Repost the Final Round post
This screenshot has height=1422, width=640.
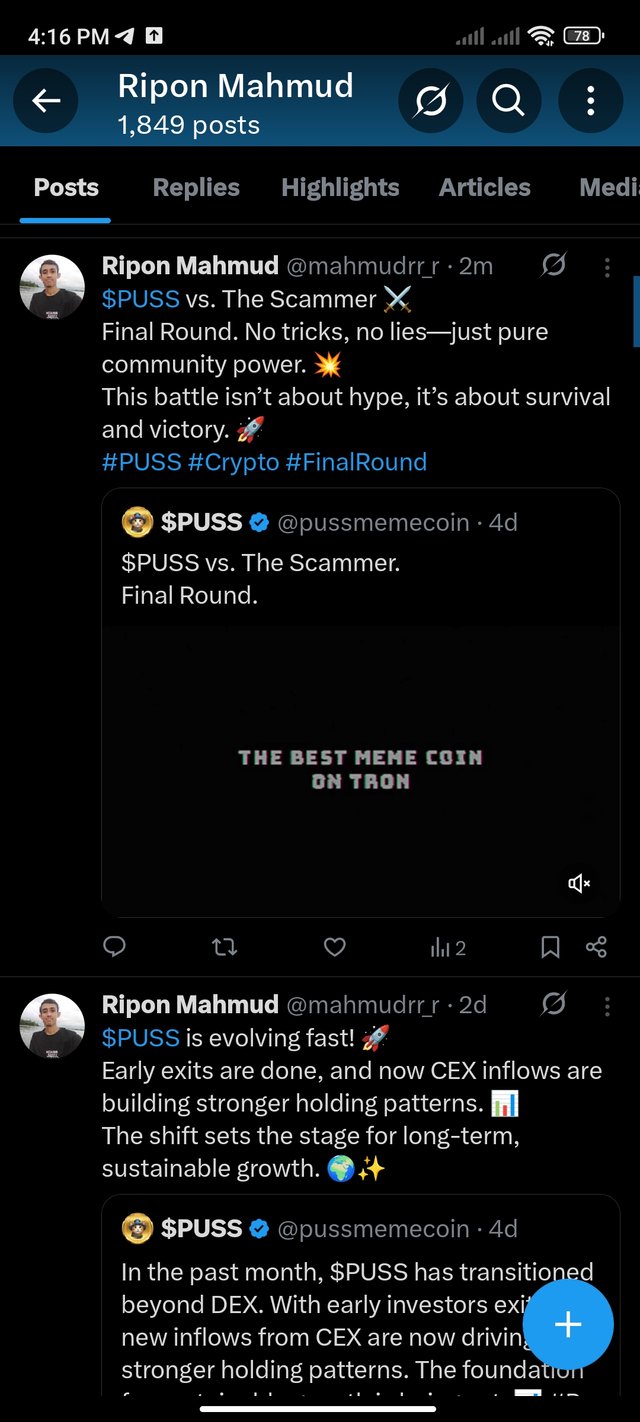(225, 946)
